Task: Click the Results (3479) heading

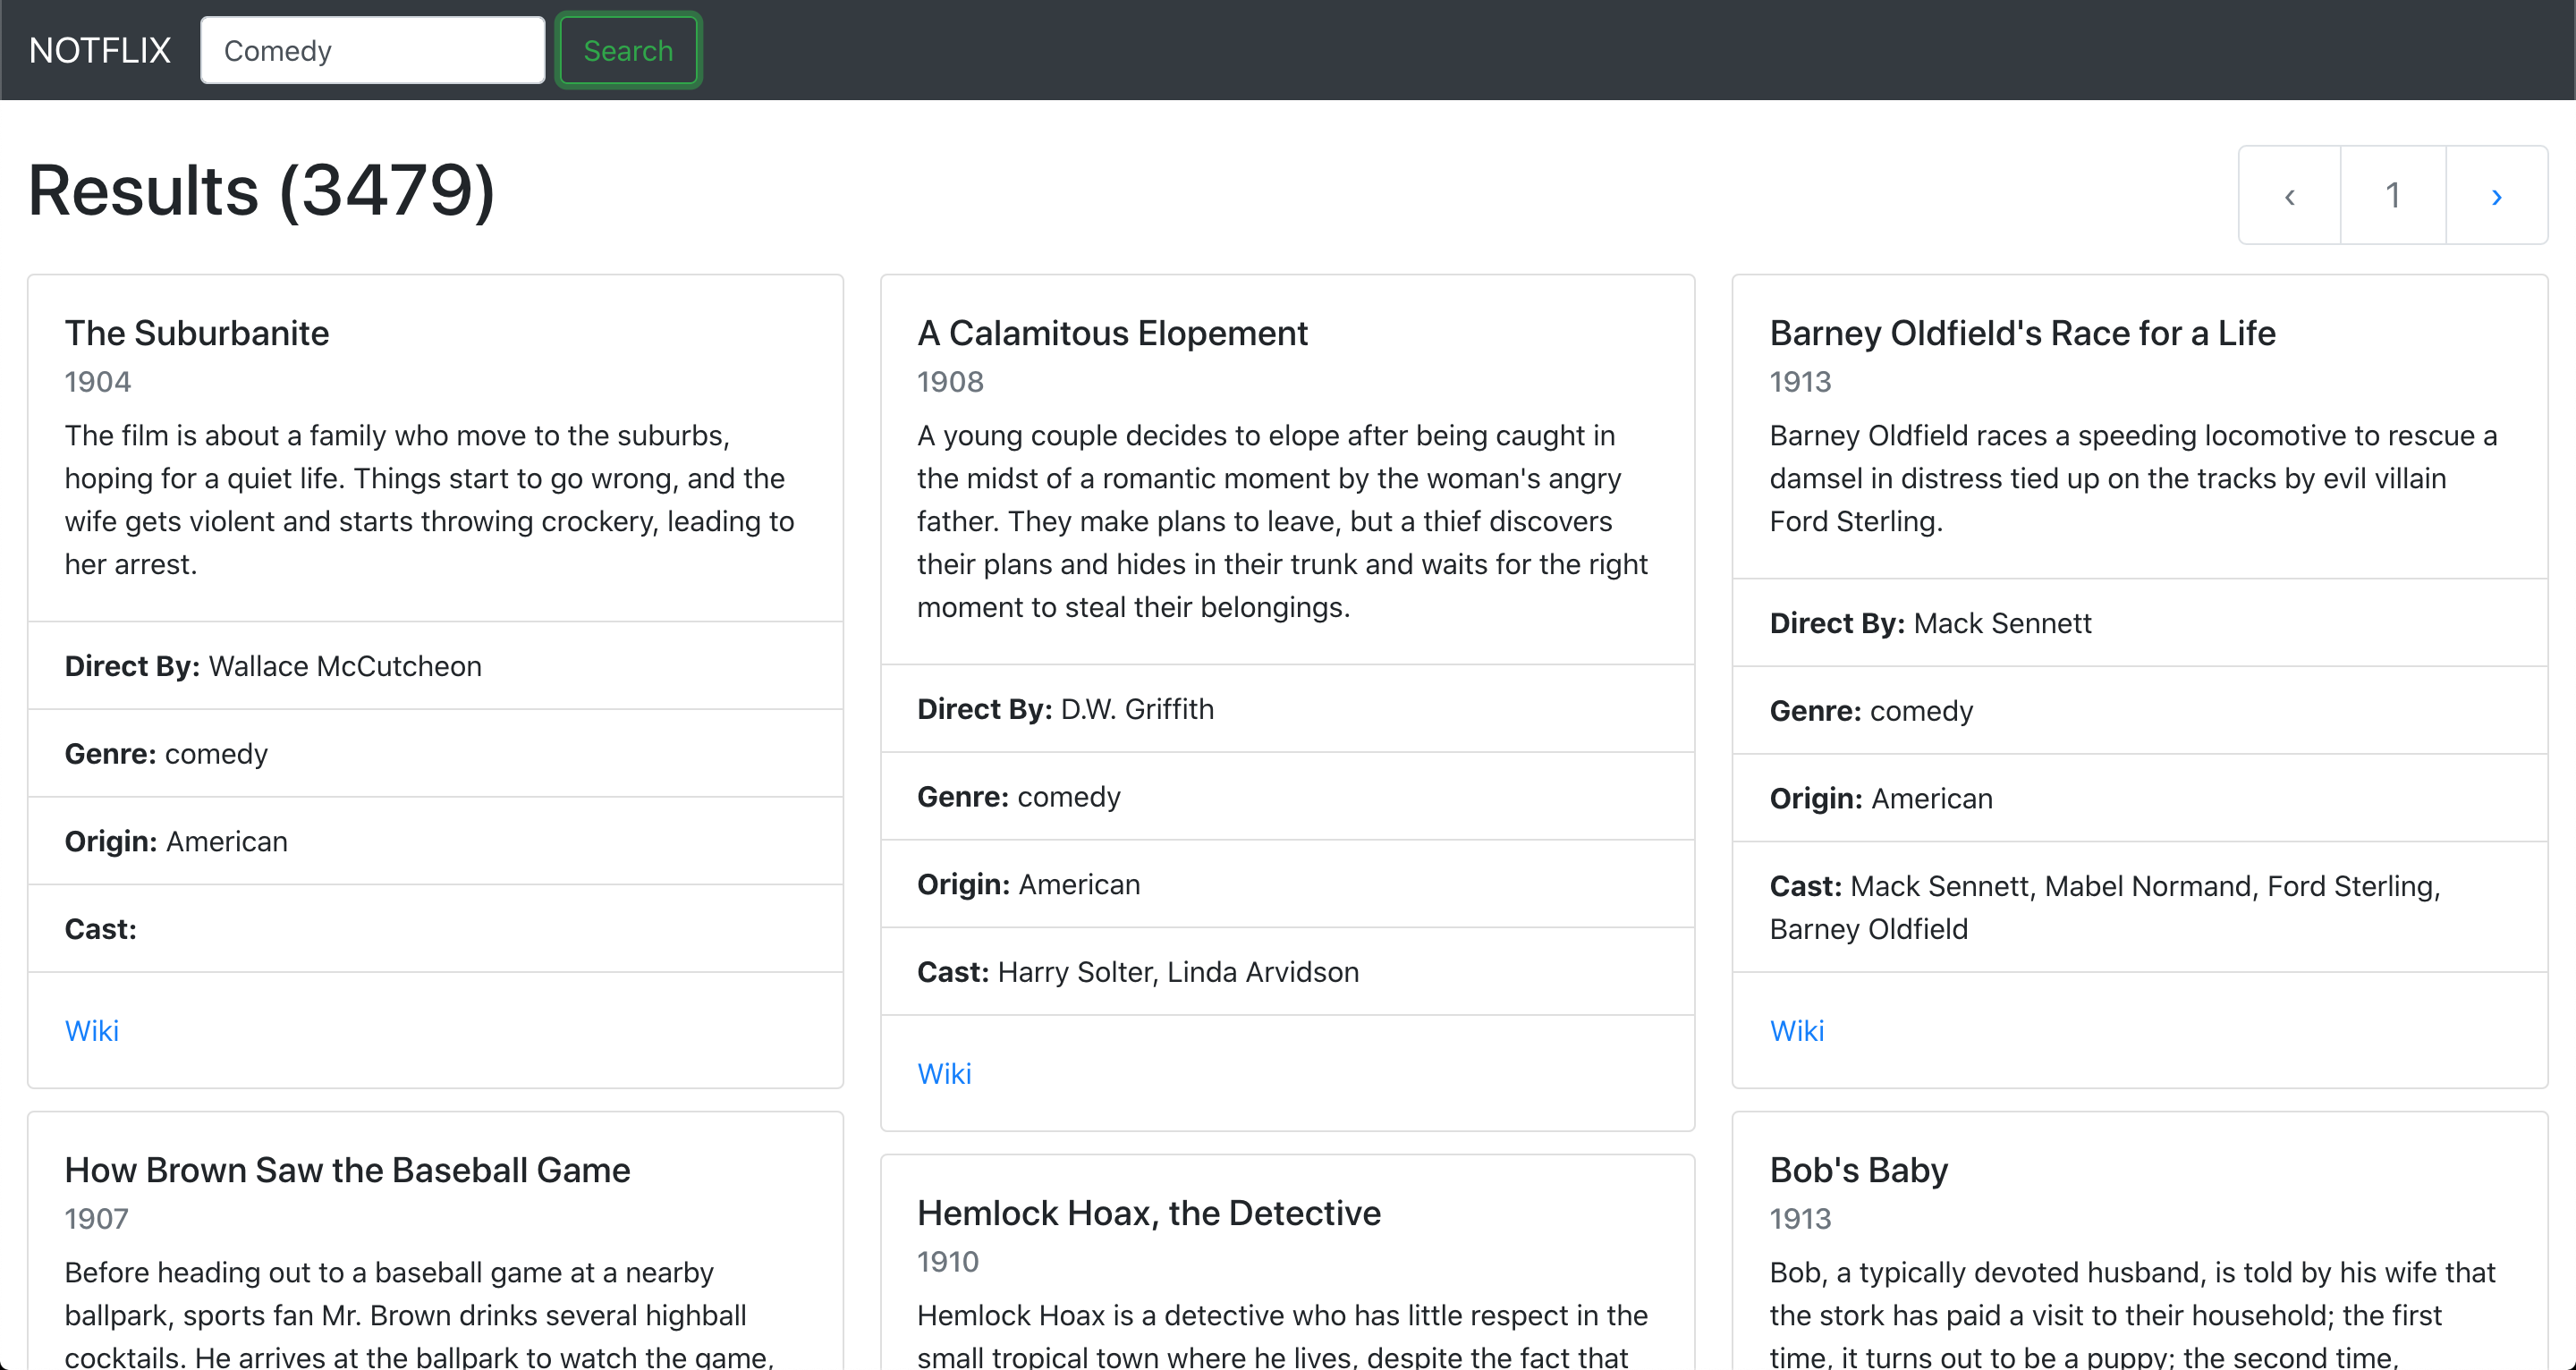Action: point(262,191)
